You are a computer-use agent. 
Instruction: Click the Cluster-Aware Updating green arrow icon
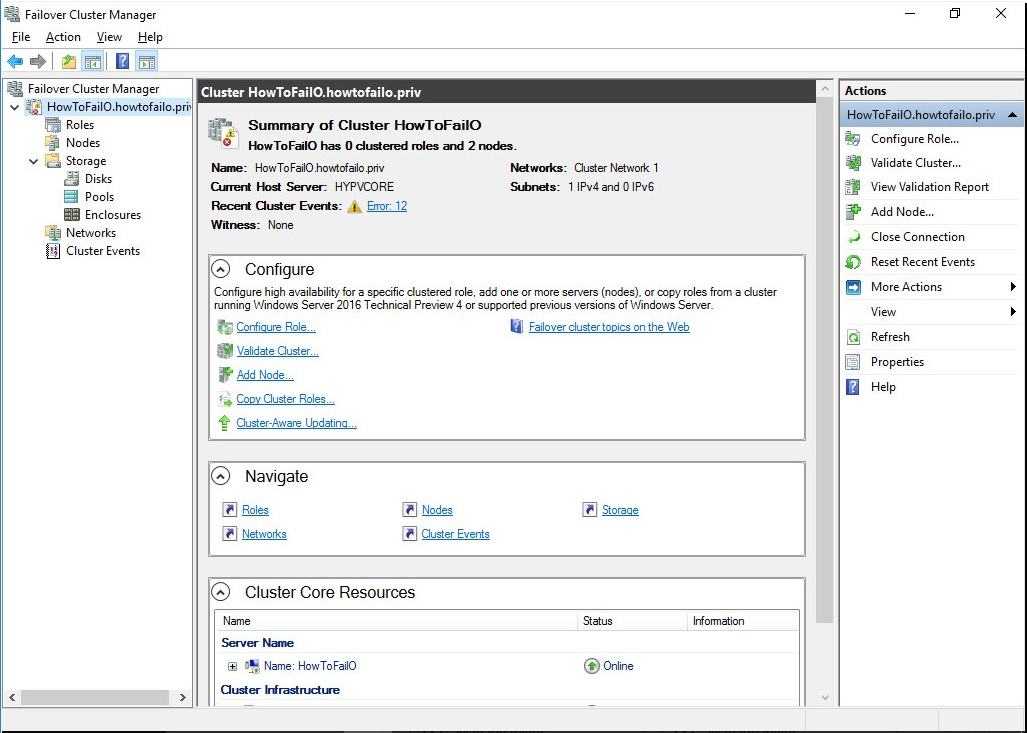click(x=224, y=423)
